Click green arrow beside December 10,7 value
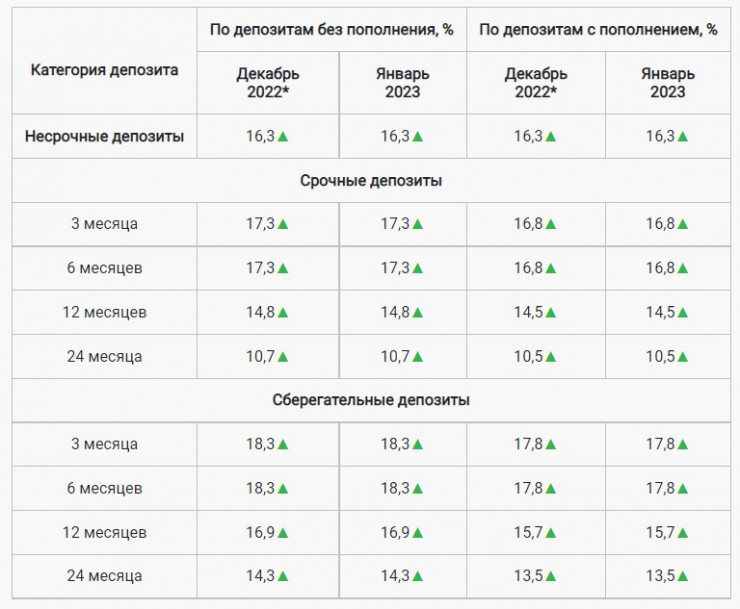This screenshot has height=609, width=740. pyautogui.click(x=283, y=357)
